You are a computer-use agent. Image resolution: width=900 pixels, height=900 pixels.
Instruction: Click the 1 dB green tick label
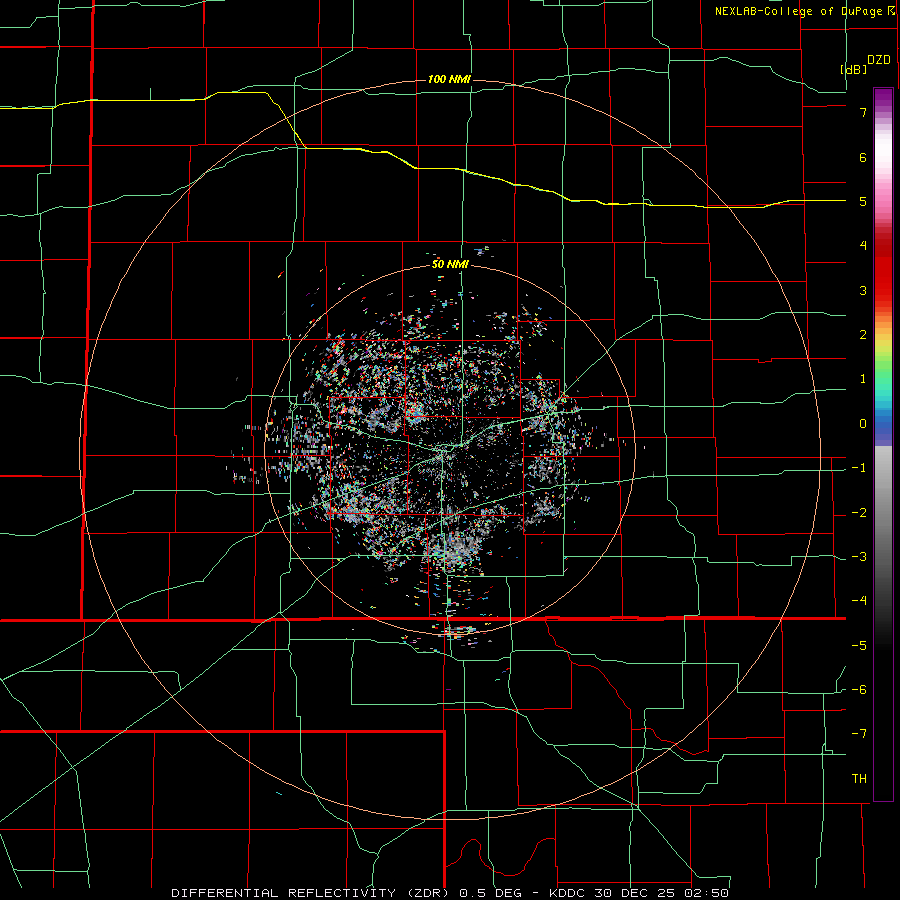(863, 379)
